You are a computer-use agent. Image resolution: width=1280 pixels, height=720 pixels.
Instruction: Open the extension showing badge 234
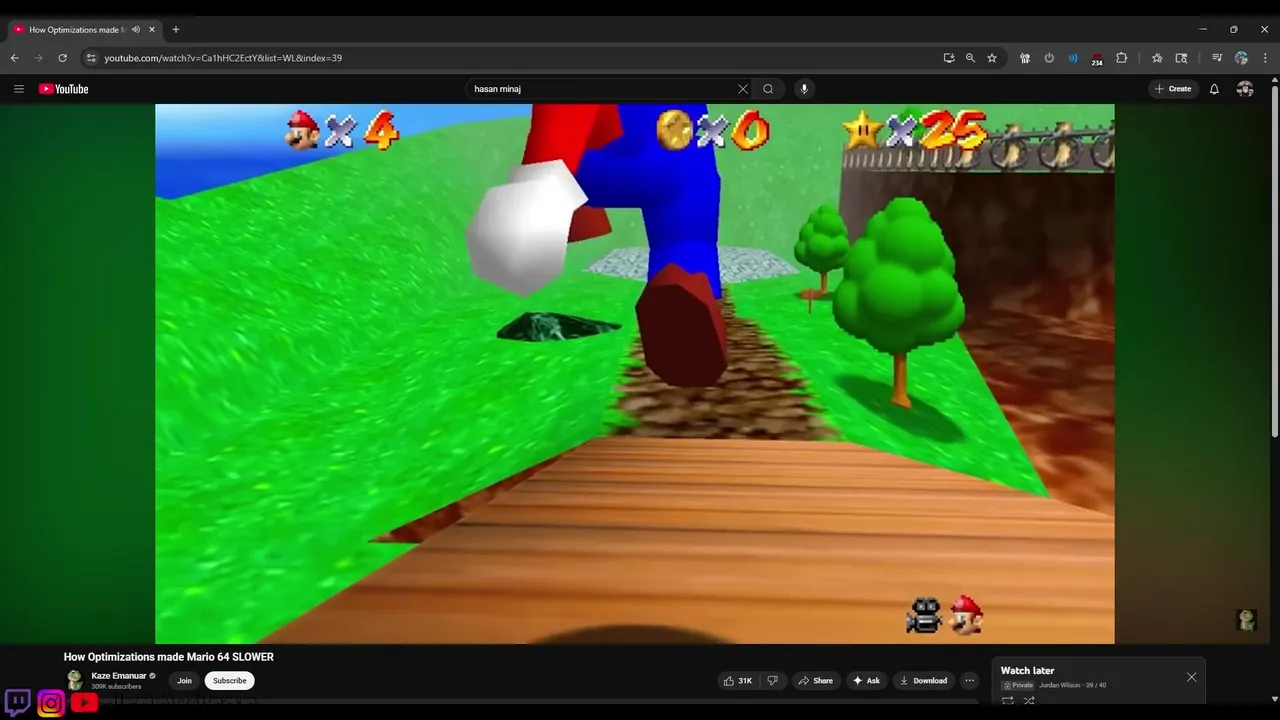click(1097, 59)
